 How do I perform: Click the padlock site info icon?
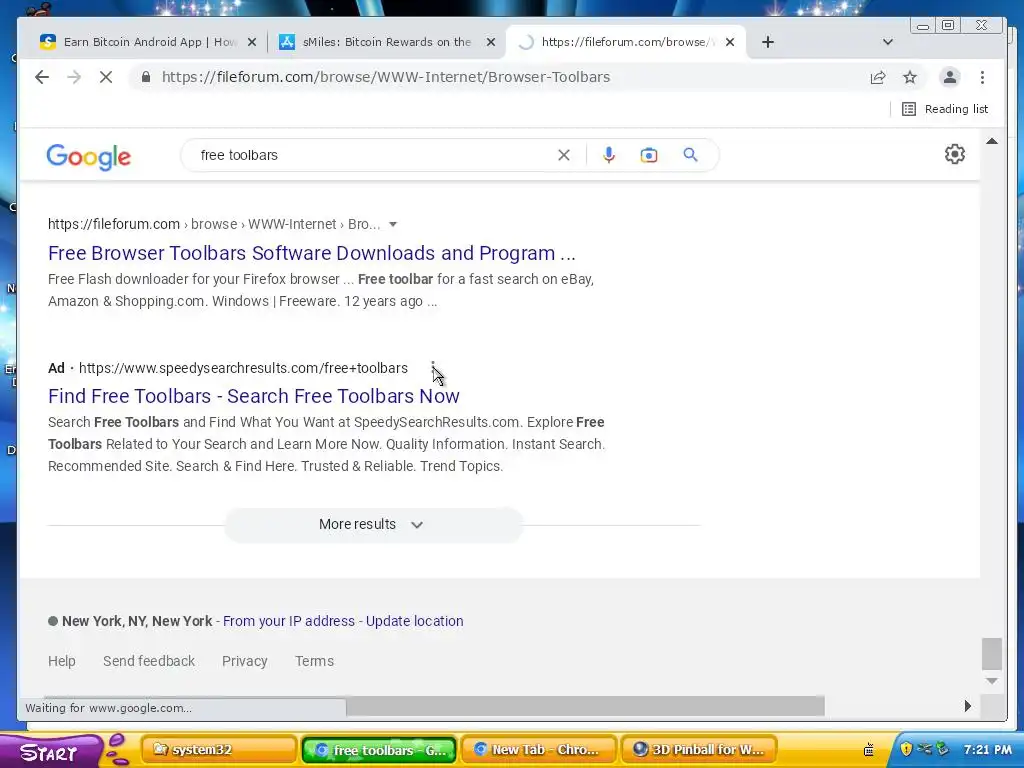click(x=146, y=77)
